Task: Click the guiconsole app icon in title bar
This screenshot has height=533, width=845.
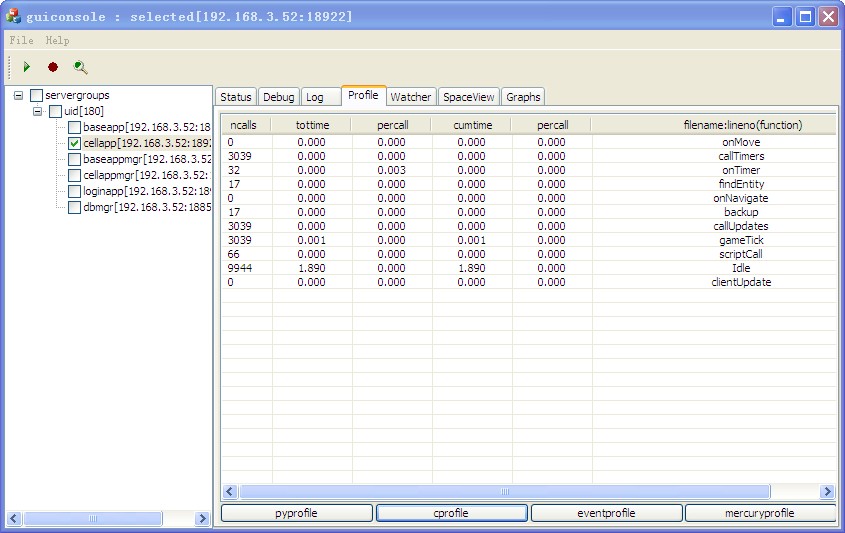Action: (x=13, y=17)
